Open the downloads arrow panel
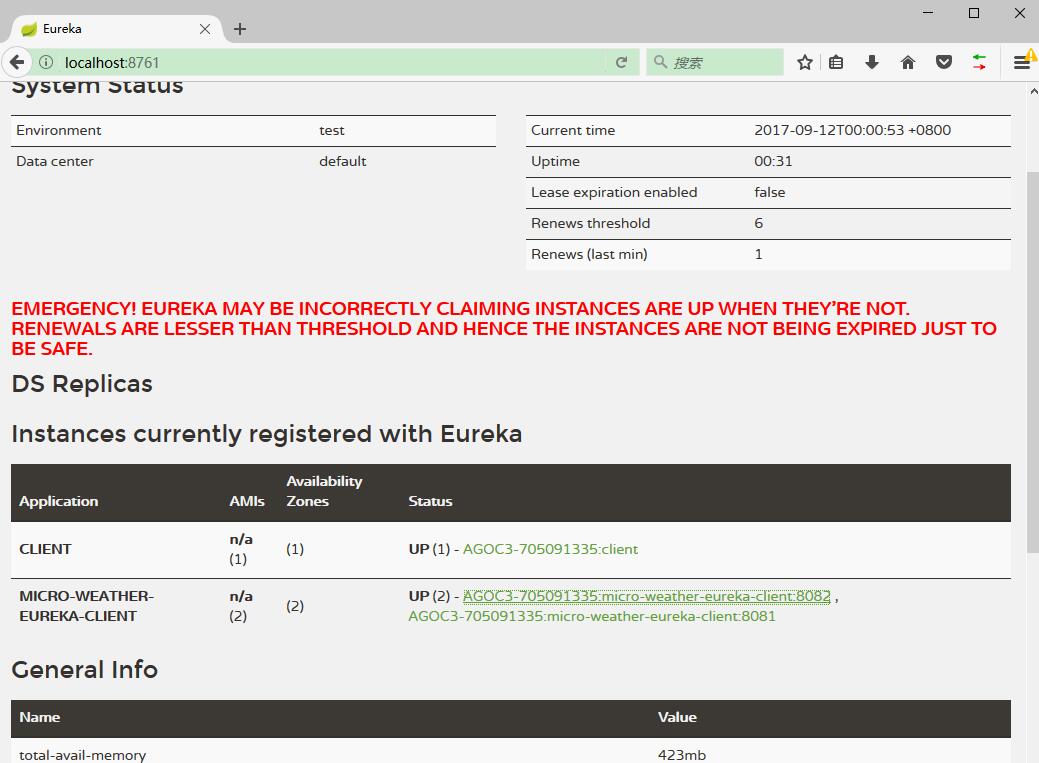 [x=872, y=62]
